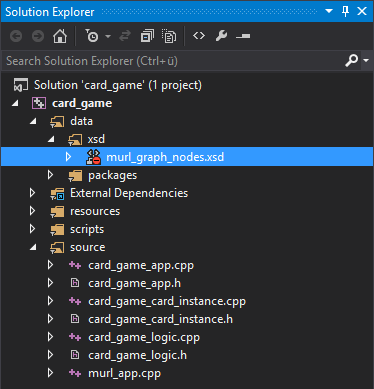Image resolution: width=374 pixels, height=389 pixels.
Task: Click into Search Solution Explorer field
Action: (173, 61)
